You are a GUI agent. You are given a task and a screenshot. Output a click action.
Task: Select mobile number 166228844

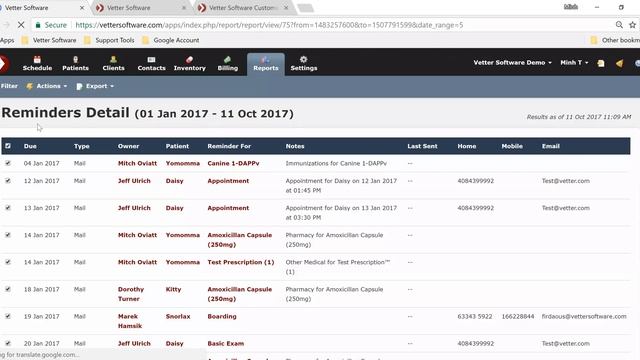tap(518, 316)
